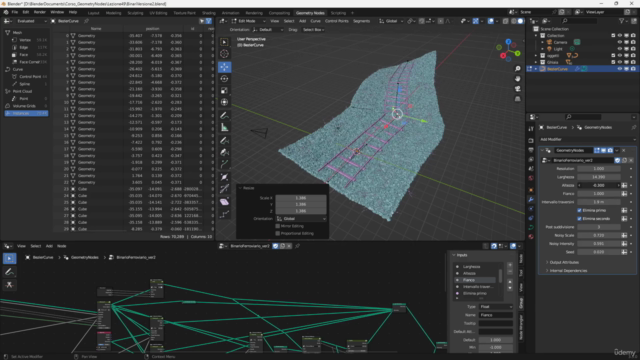Click the outliner filter funnel icon

click(x=622, y=21)
